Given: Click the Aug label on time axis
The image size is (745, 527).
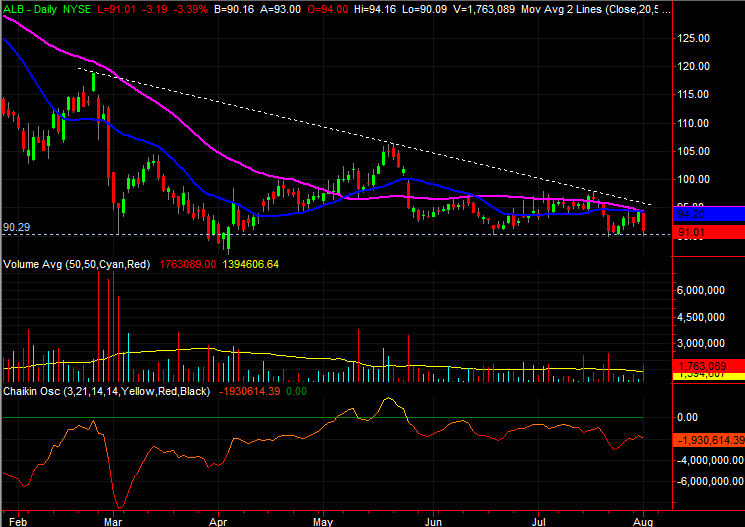Looking at the screenshot, I should tap(646, 520).
